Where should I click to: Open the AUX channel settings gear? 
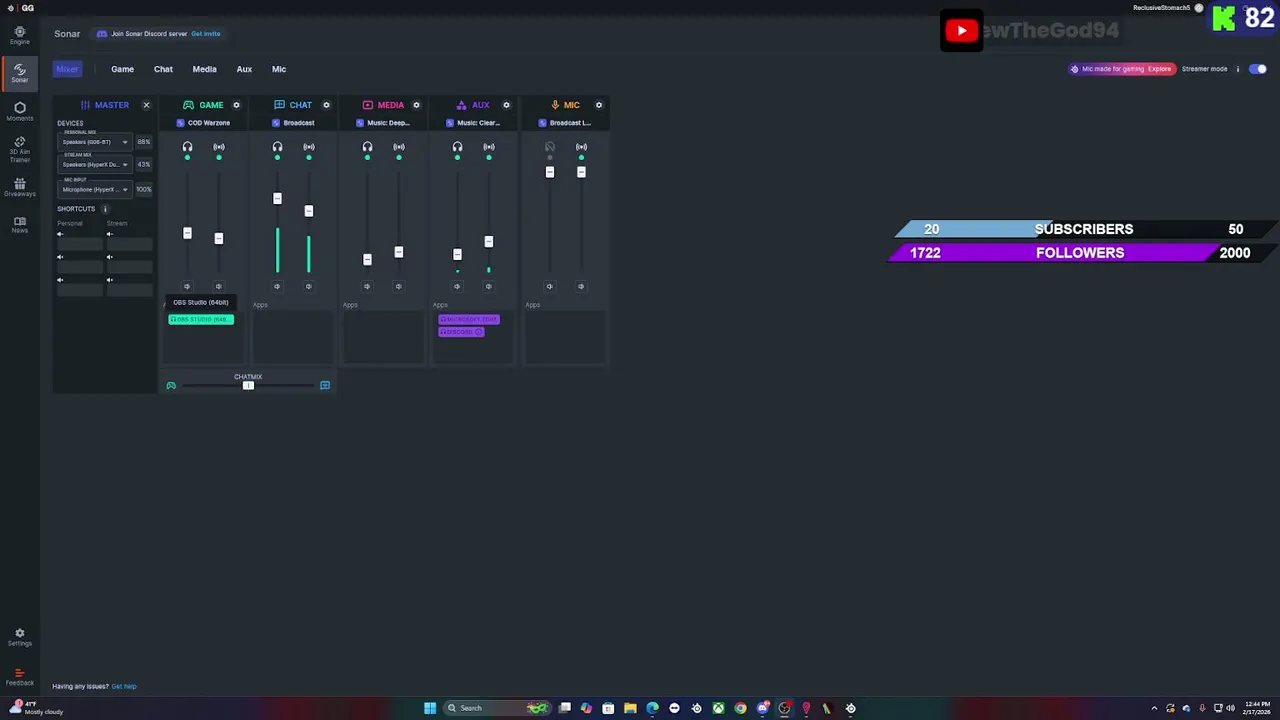(506, 105)
